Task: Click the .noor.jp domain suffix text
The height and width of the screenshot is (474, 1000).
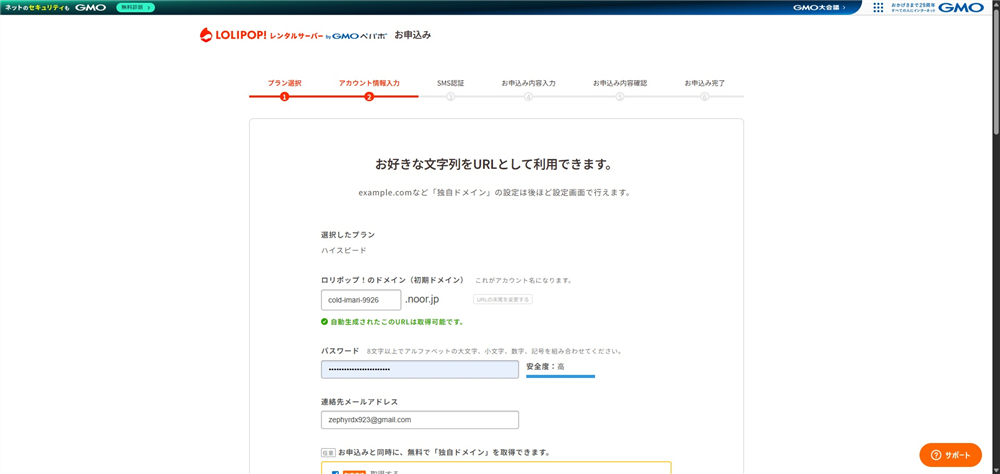Action: tap(422, 299)
